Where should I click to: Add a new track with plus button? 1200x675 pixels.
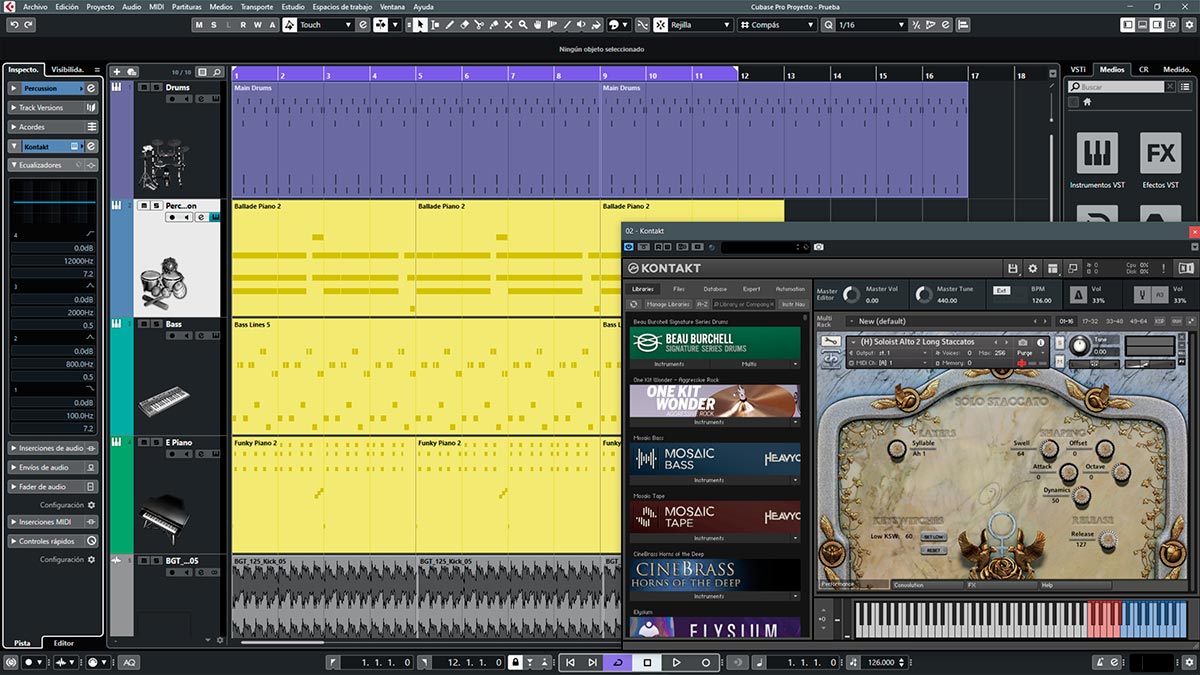(x=117, y=72)
